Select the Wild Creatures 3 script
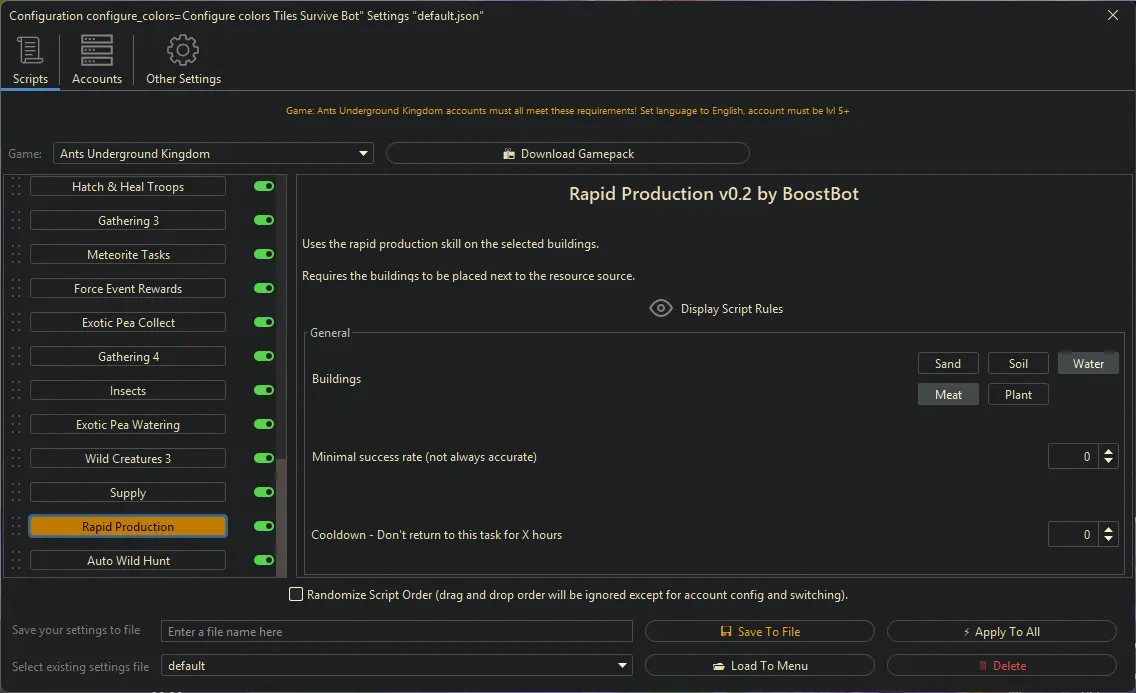 click(128, 459)
